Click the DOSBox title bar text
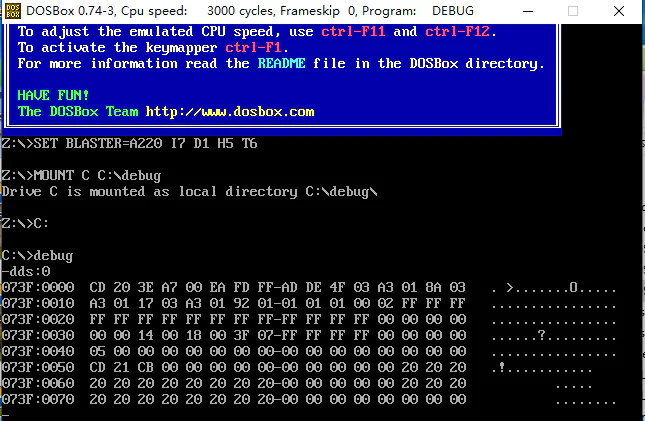This screenshot has height=421, width=645. (250, 11)
